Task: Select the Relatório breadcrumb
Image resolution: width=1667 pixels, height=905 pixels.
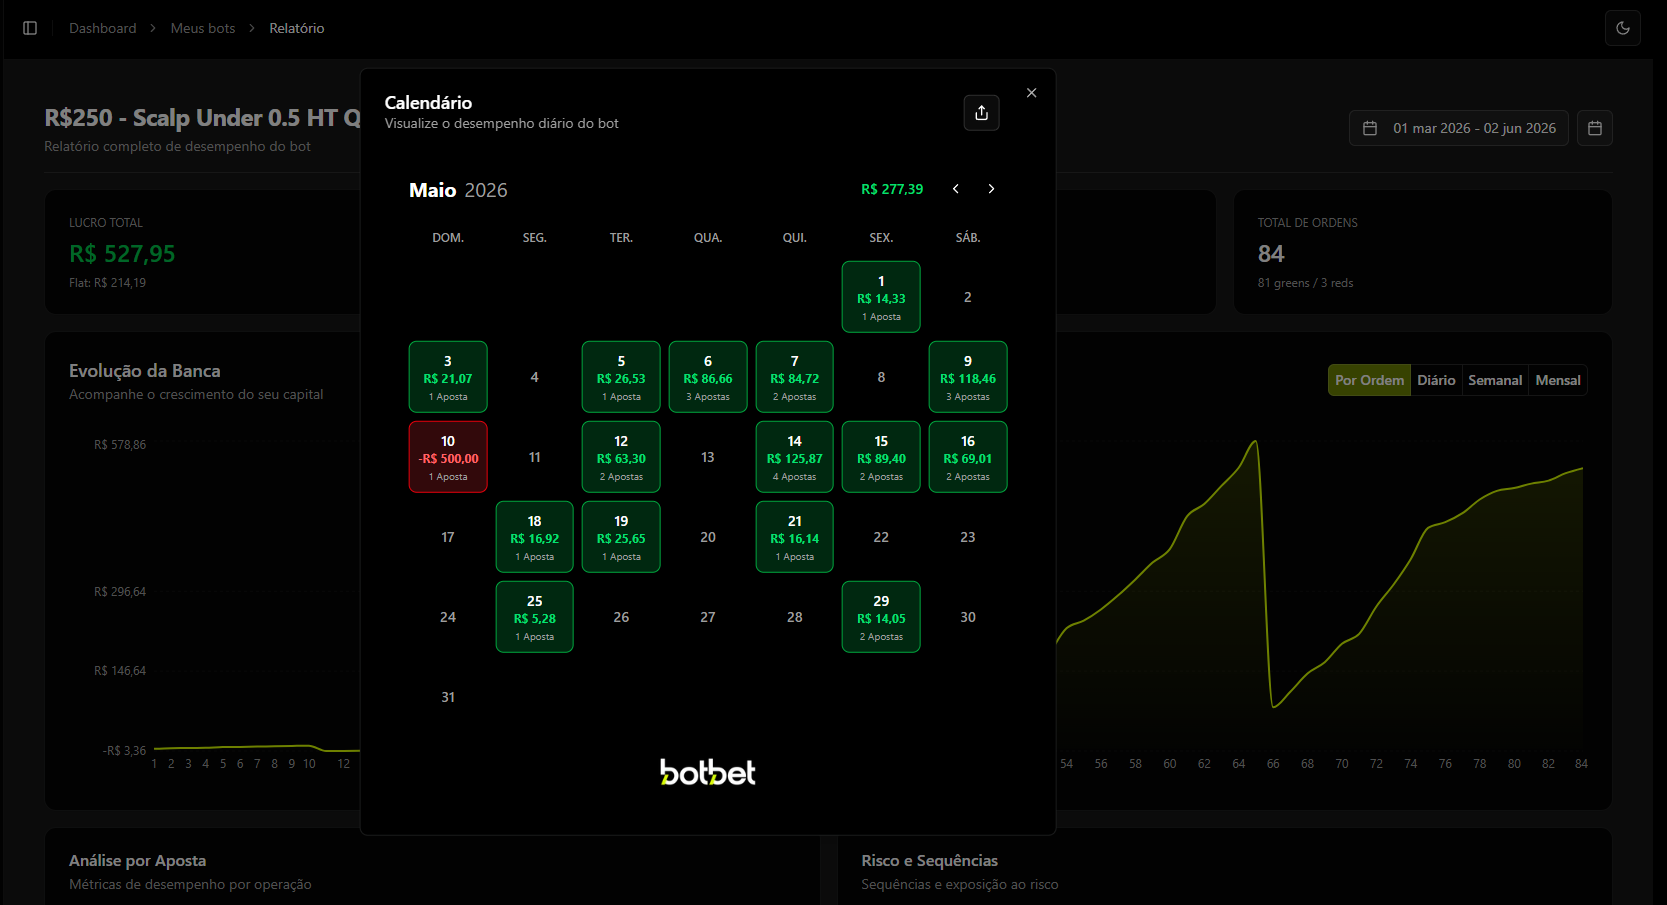Action: click(x=297, y=28)
